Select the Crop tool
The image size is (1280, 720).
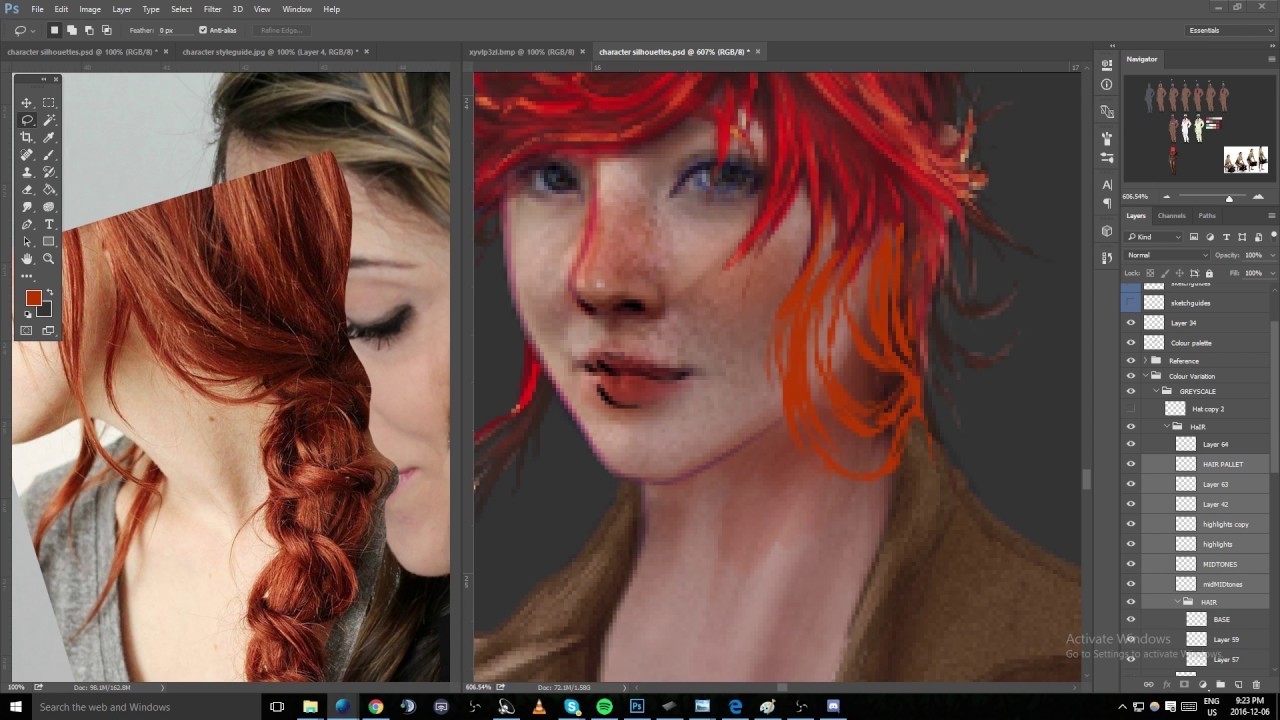tap(27, 137)
